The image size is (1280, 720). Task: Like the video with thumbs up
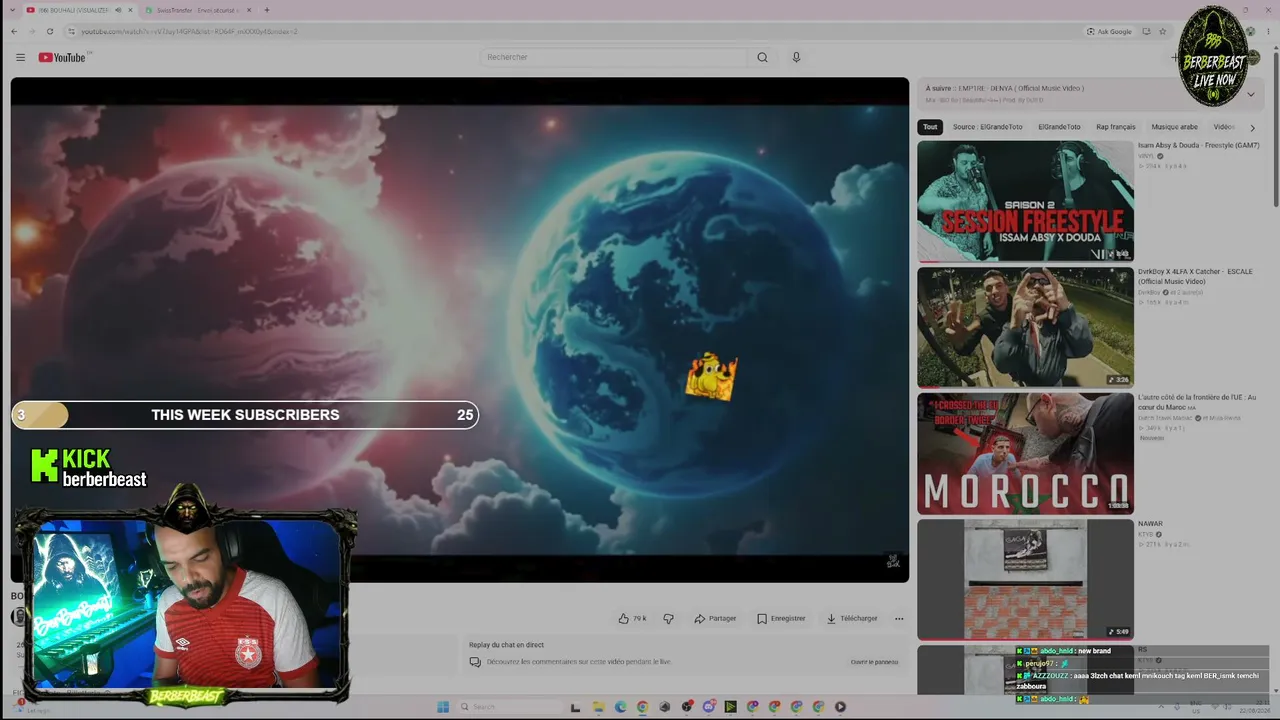632,618
